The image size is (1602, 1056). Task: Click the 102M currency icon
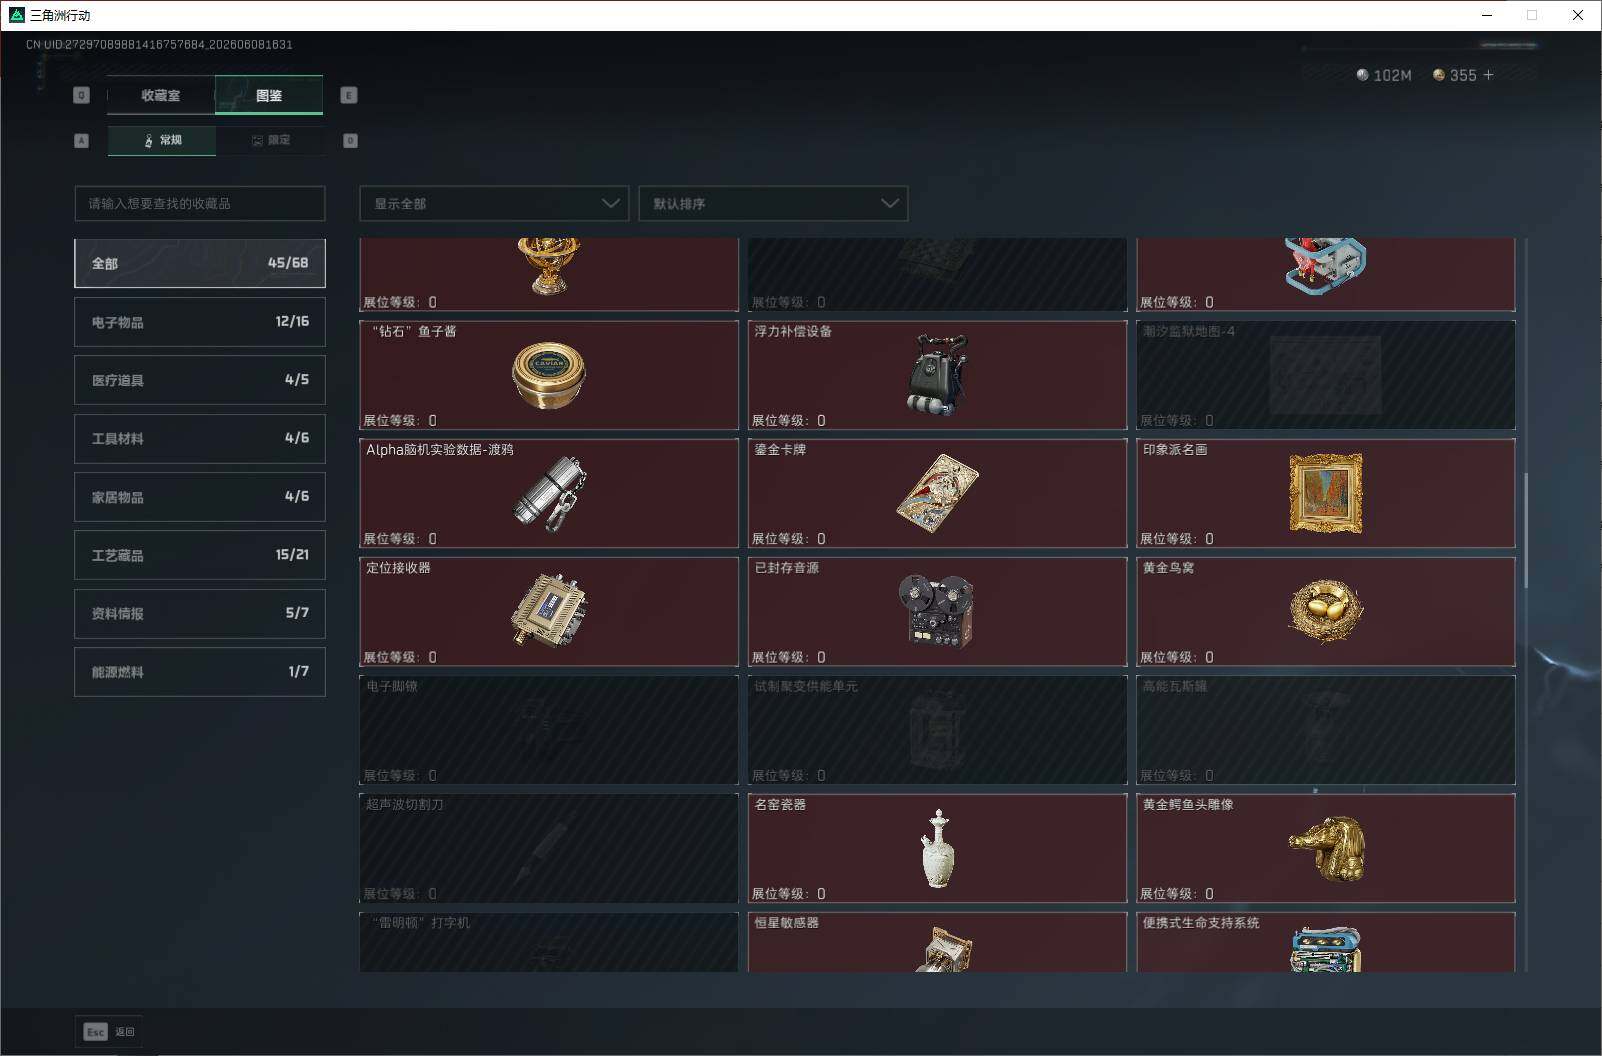[1362, 75]
